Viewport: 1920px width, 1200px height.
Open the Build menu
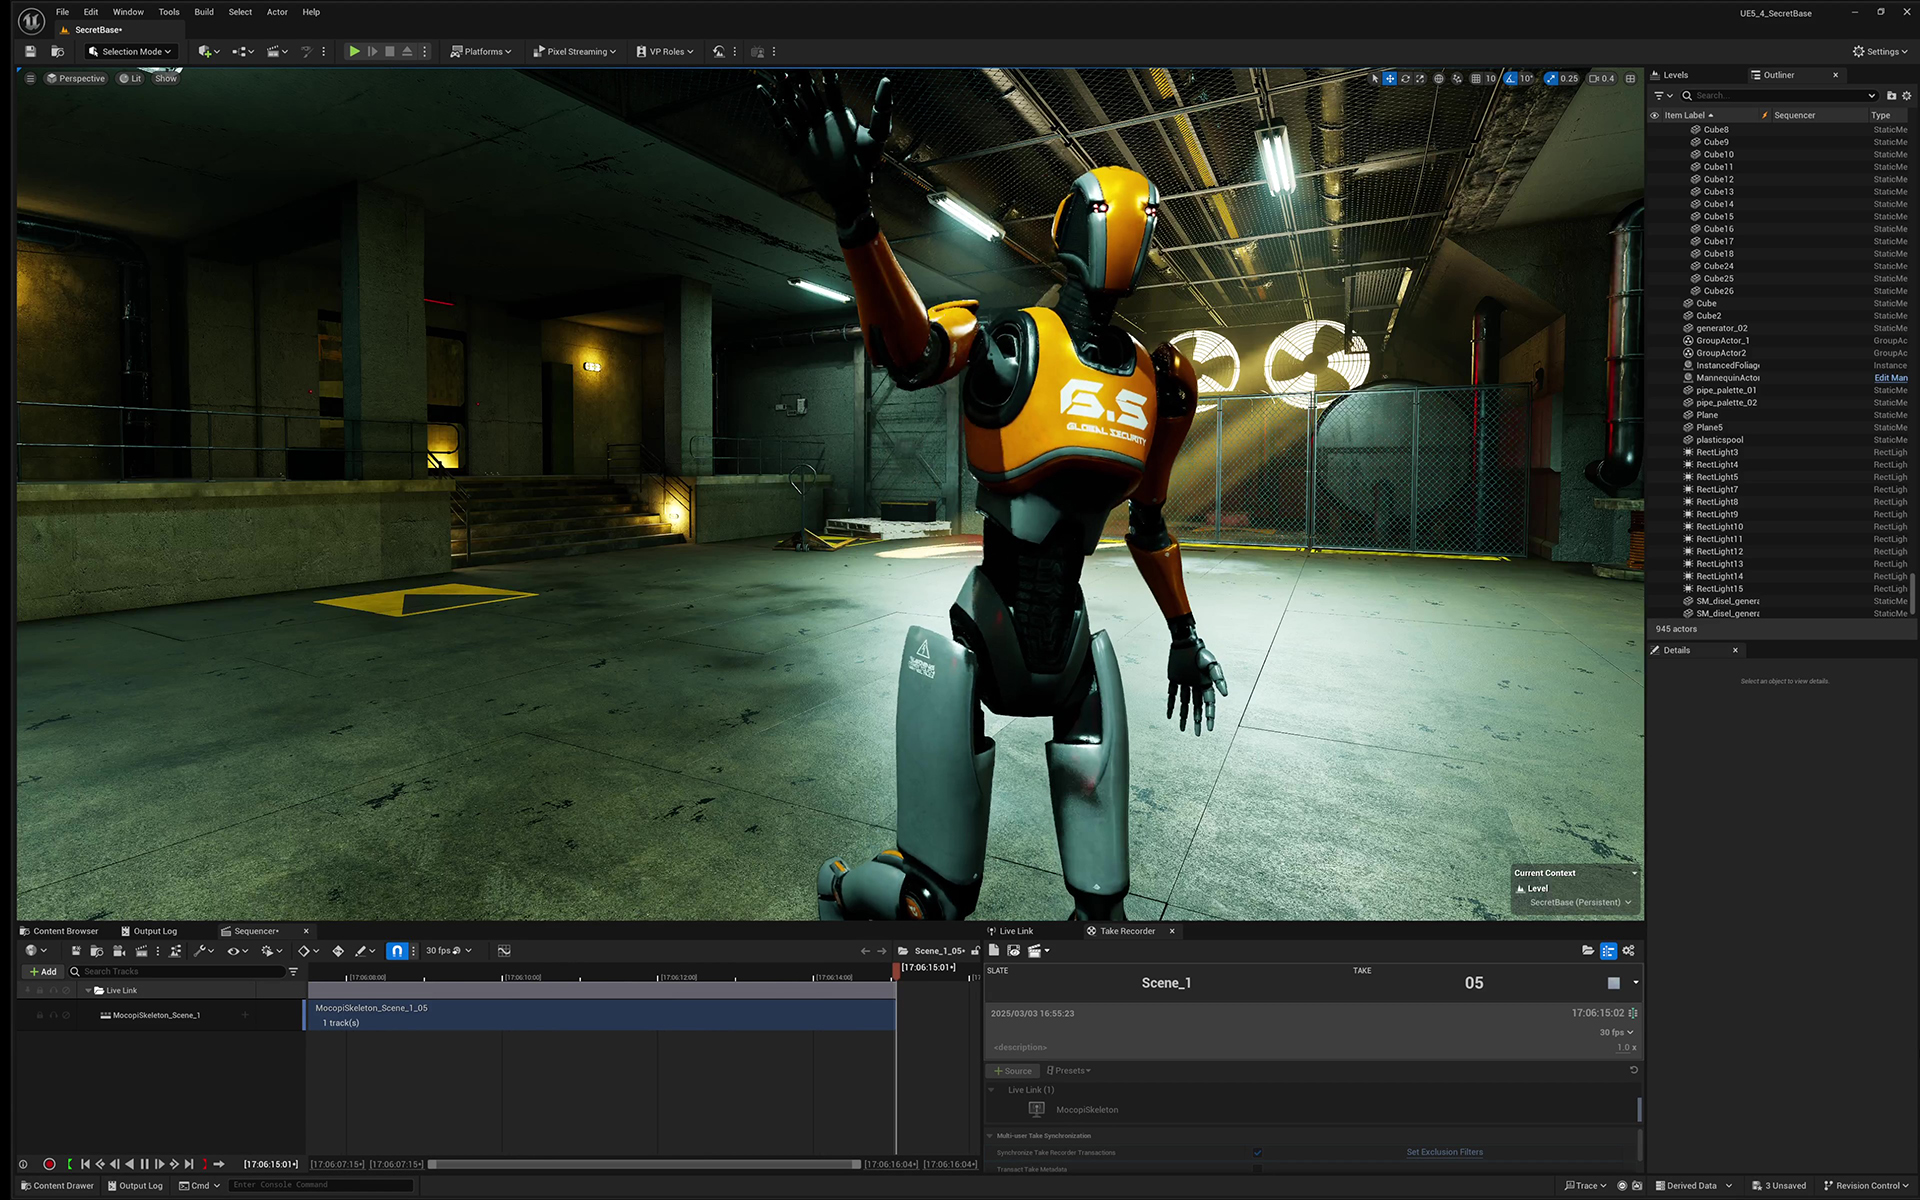[x=203, y=12]
